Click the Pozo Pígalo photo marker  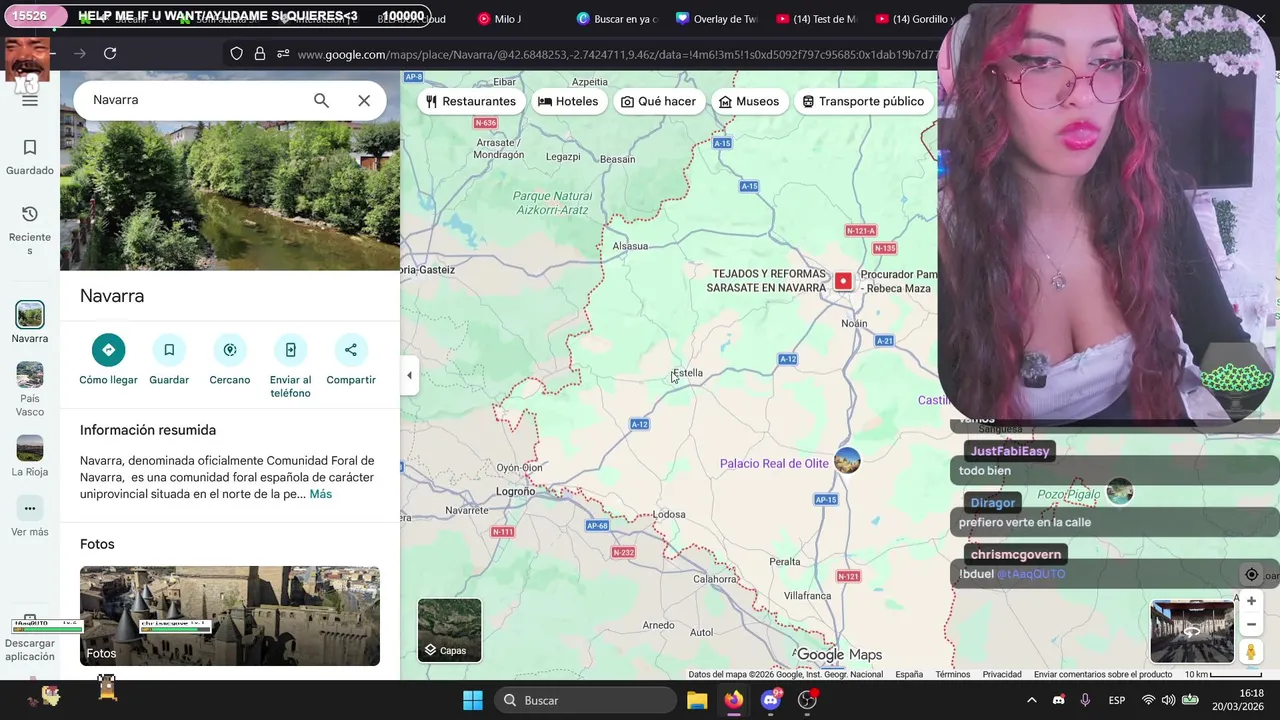[x=1119, y=491]
